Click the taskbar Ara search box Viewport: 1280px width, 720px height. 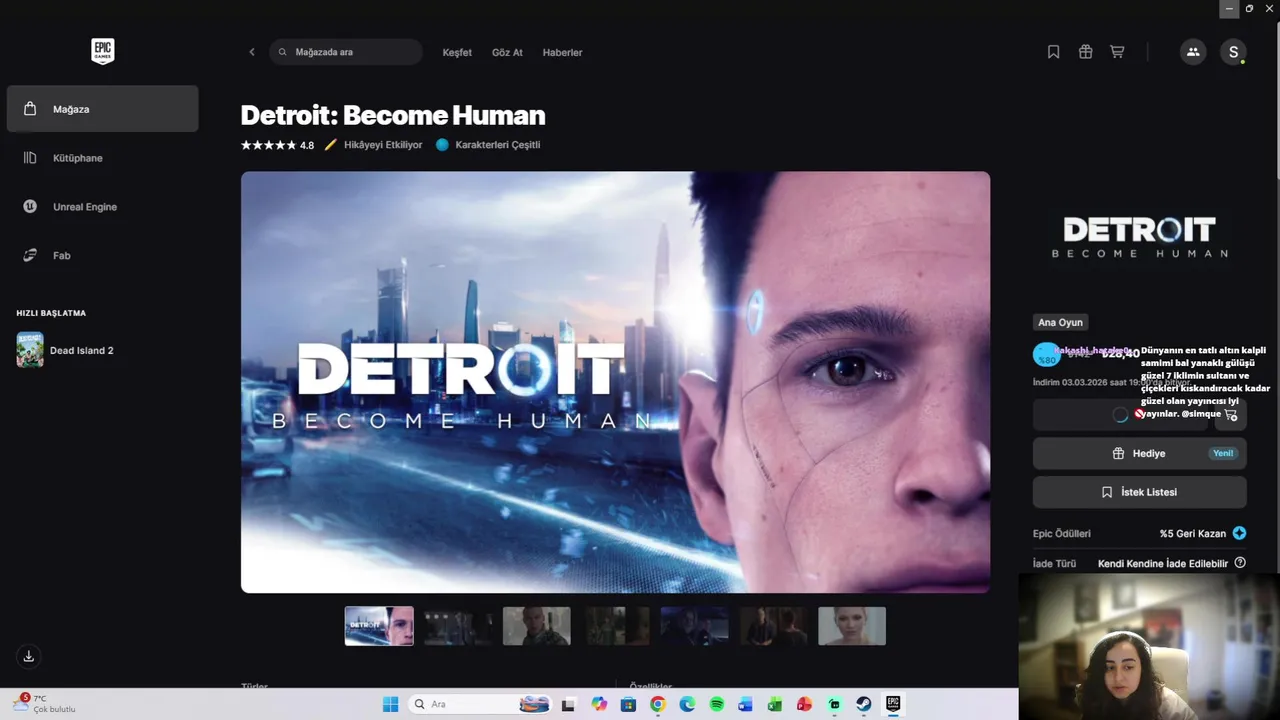coord(482,704)
